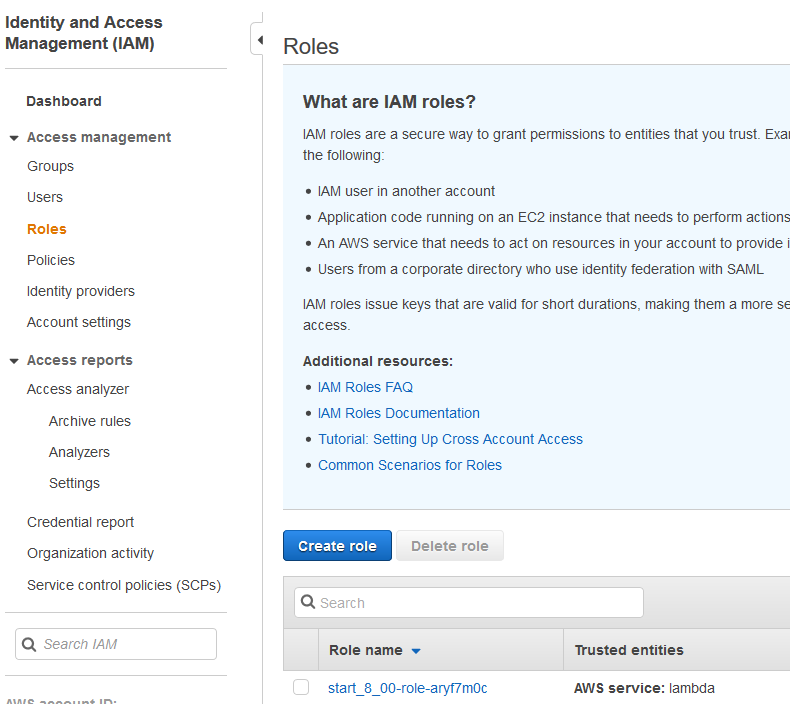Open Policies in the sidebar

pos(51,260)
